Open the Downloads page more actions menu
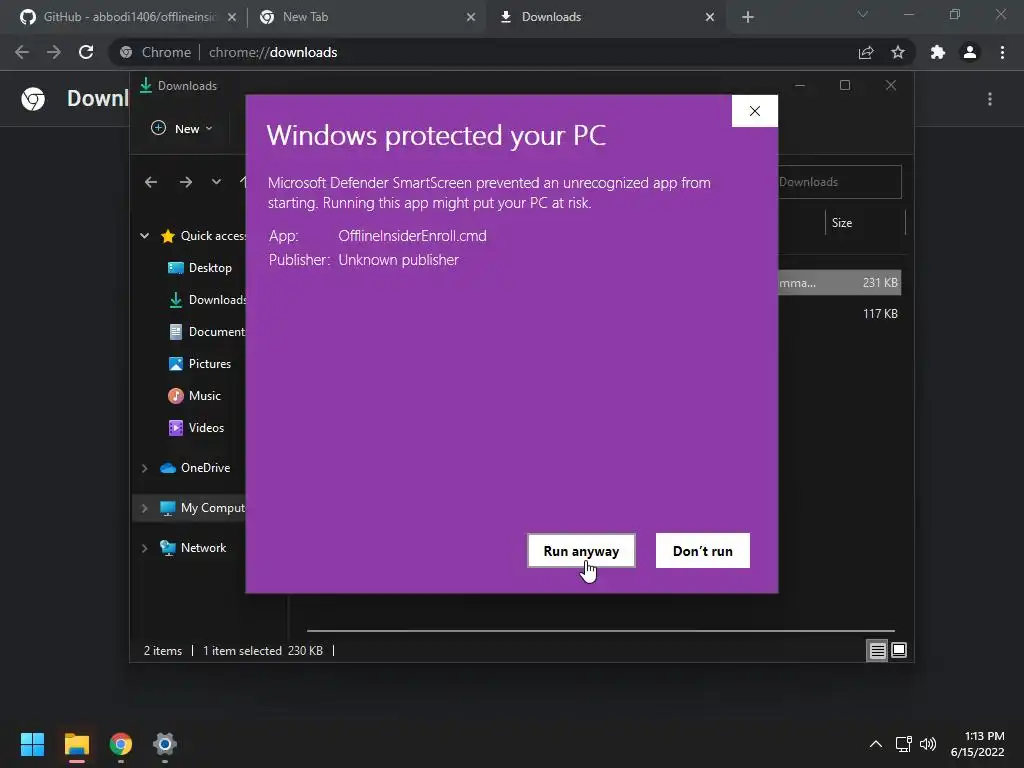Image resolution: width=1024 pixels, height=768 pixels. 990,99
